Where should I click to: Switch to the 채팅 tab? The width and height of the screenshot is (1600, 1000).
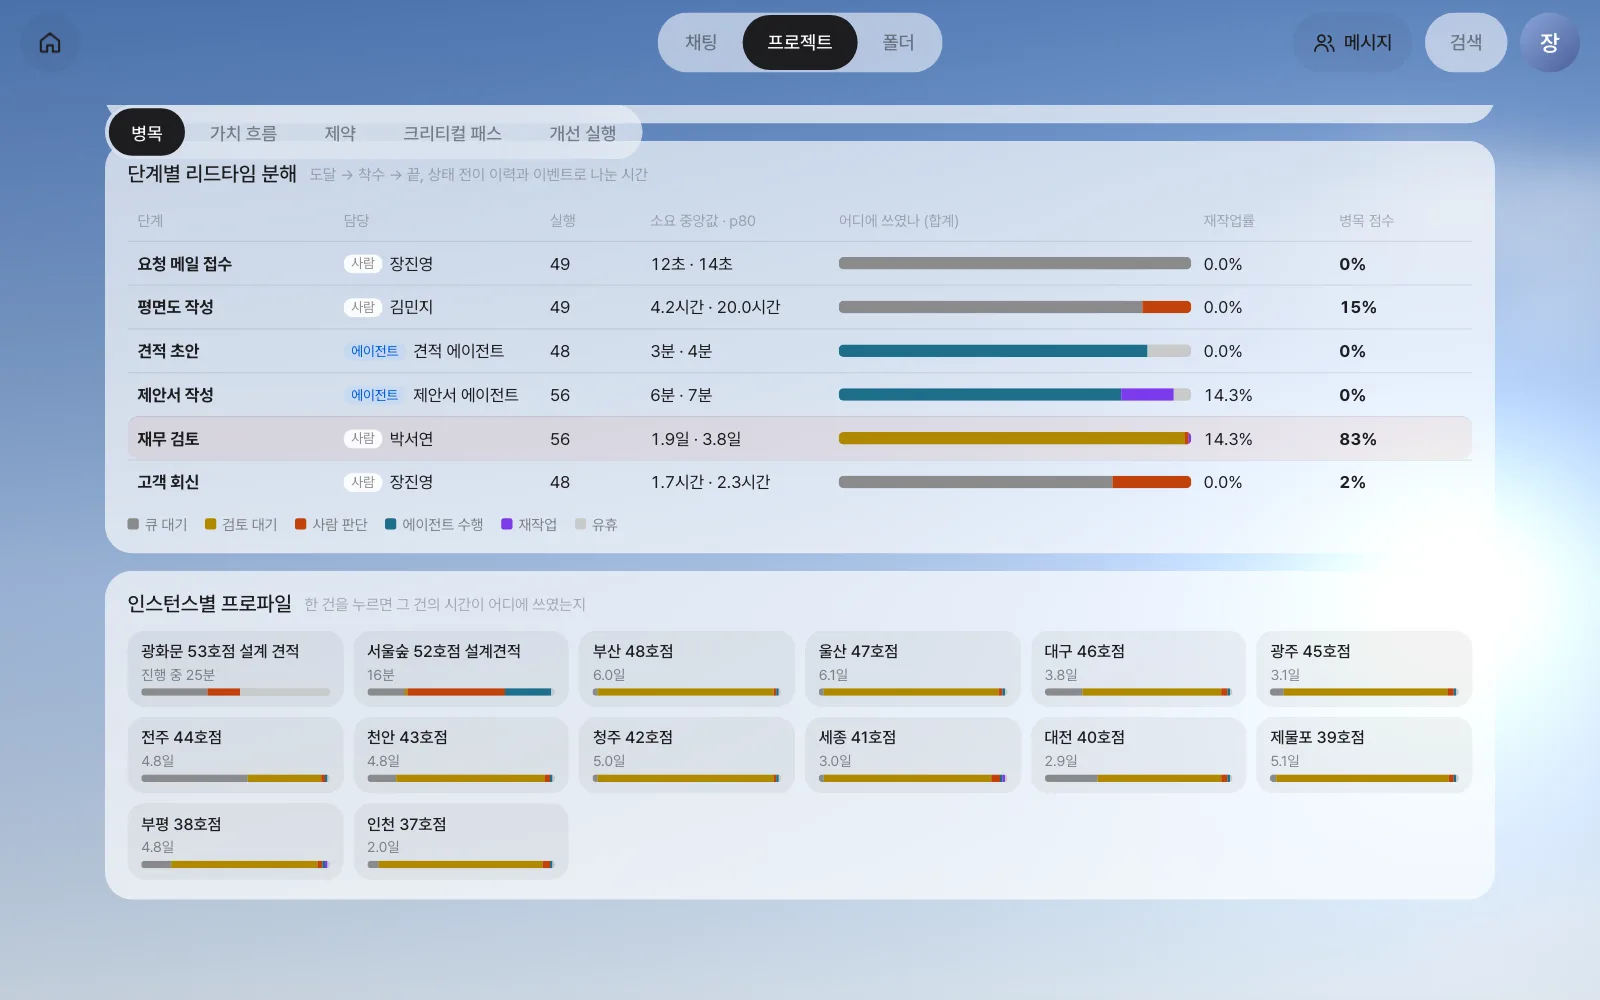point(701,43)
